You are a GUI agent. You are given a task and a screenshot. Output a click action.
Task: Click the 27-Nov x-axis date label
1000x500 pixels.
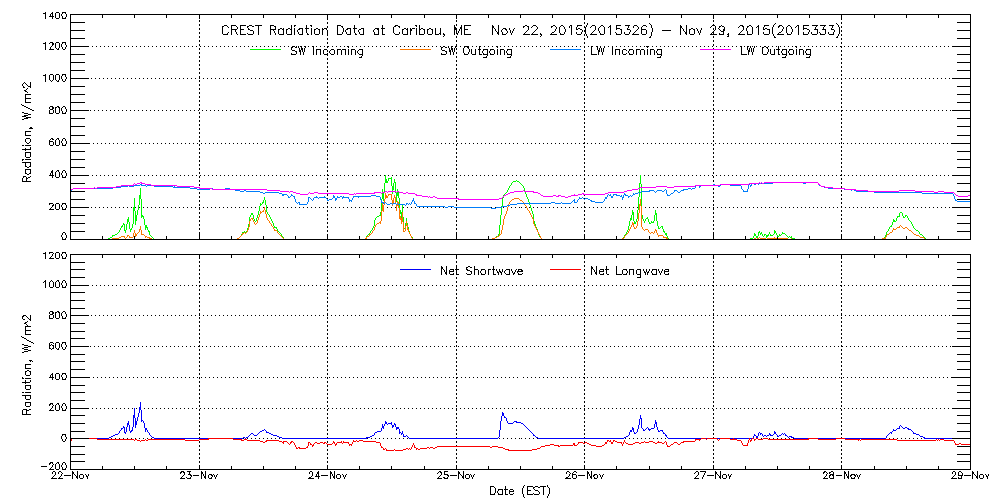pyautogui.click(x=713, y=476)
